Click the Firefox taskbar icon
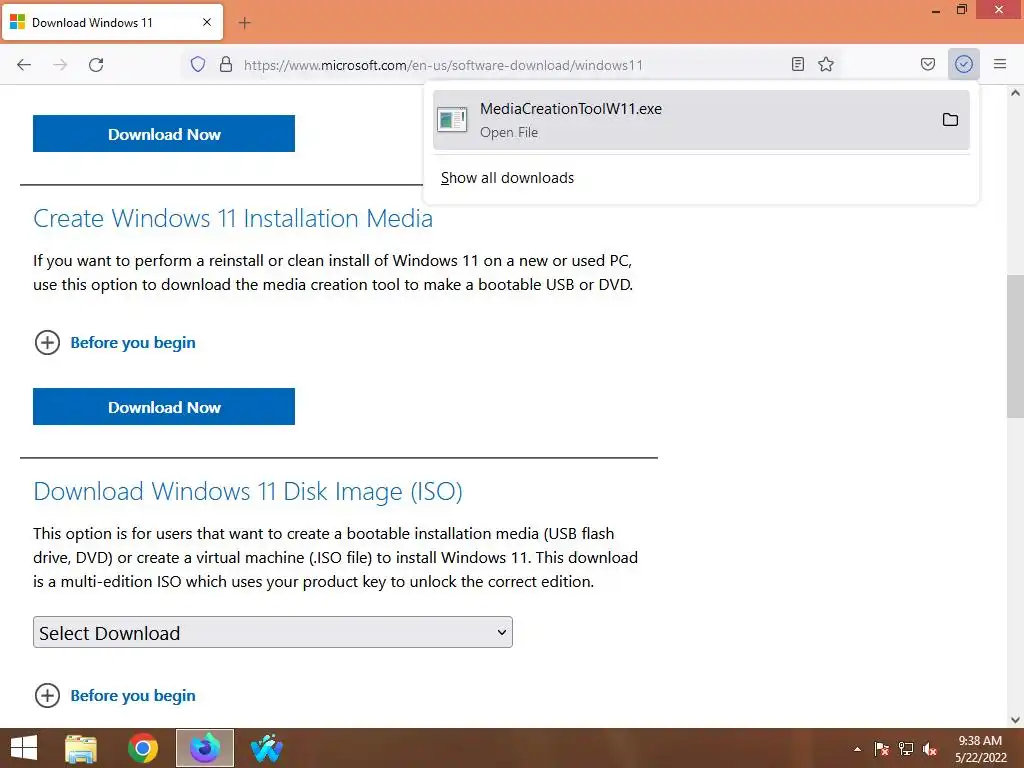Viewport: 1024px width, 768px height. (x=205, y=748)
